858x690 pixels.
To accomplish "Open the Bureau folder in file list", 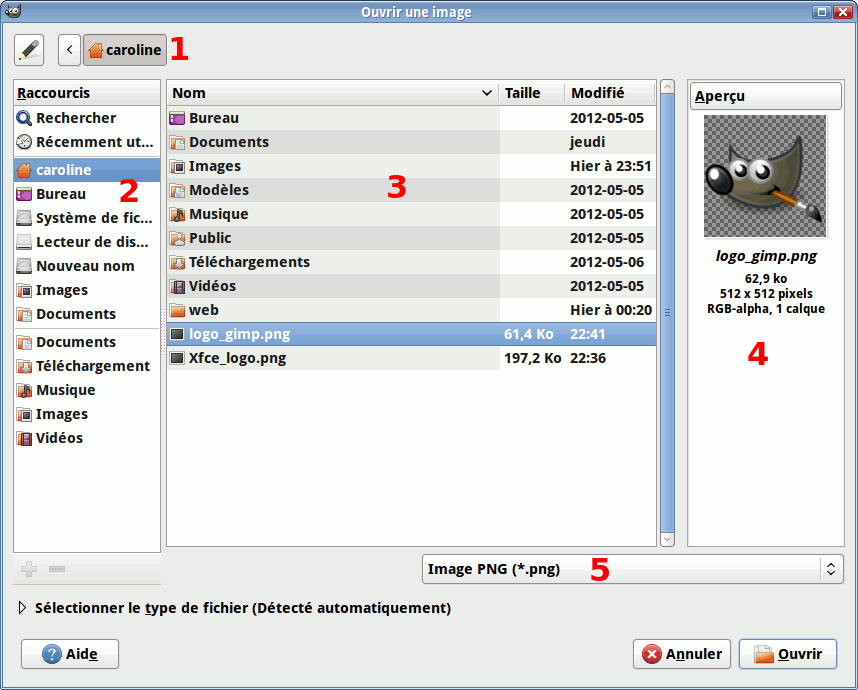I will pos(214,118).
